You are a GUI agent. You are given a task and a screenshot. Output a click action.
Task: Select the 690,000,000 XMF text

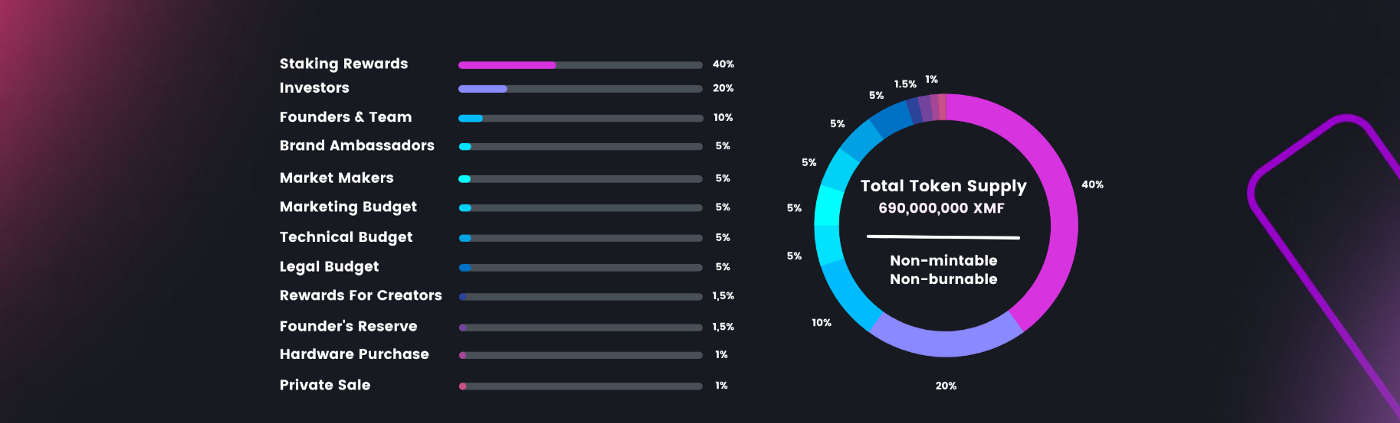941,208
